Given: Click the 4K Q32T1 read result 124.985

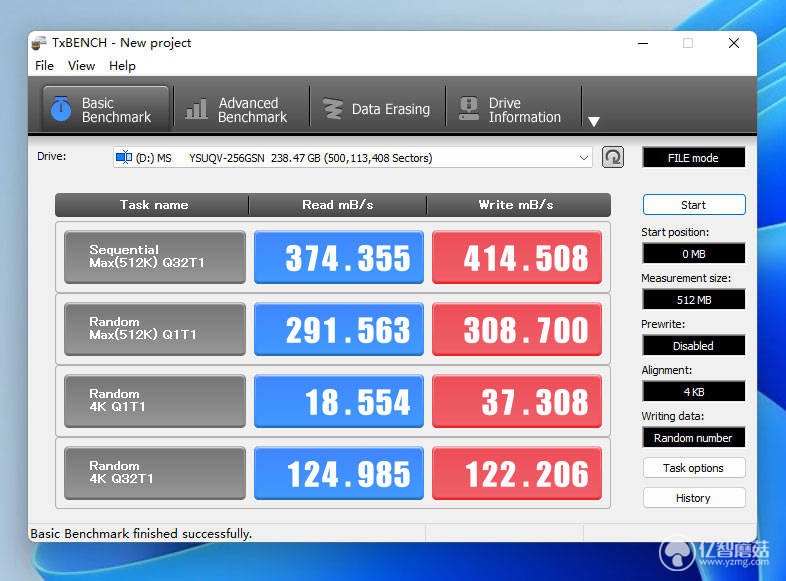Looking at the screenshot, I should click(x=339, y=473).
